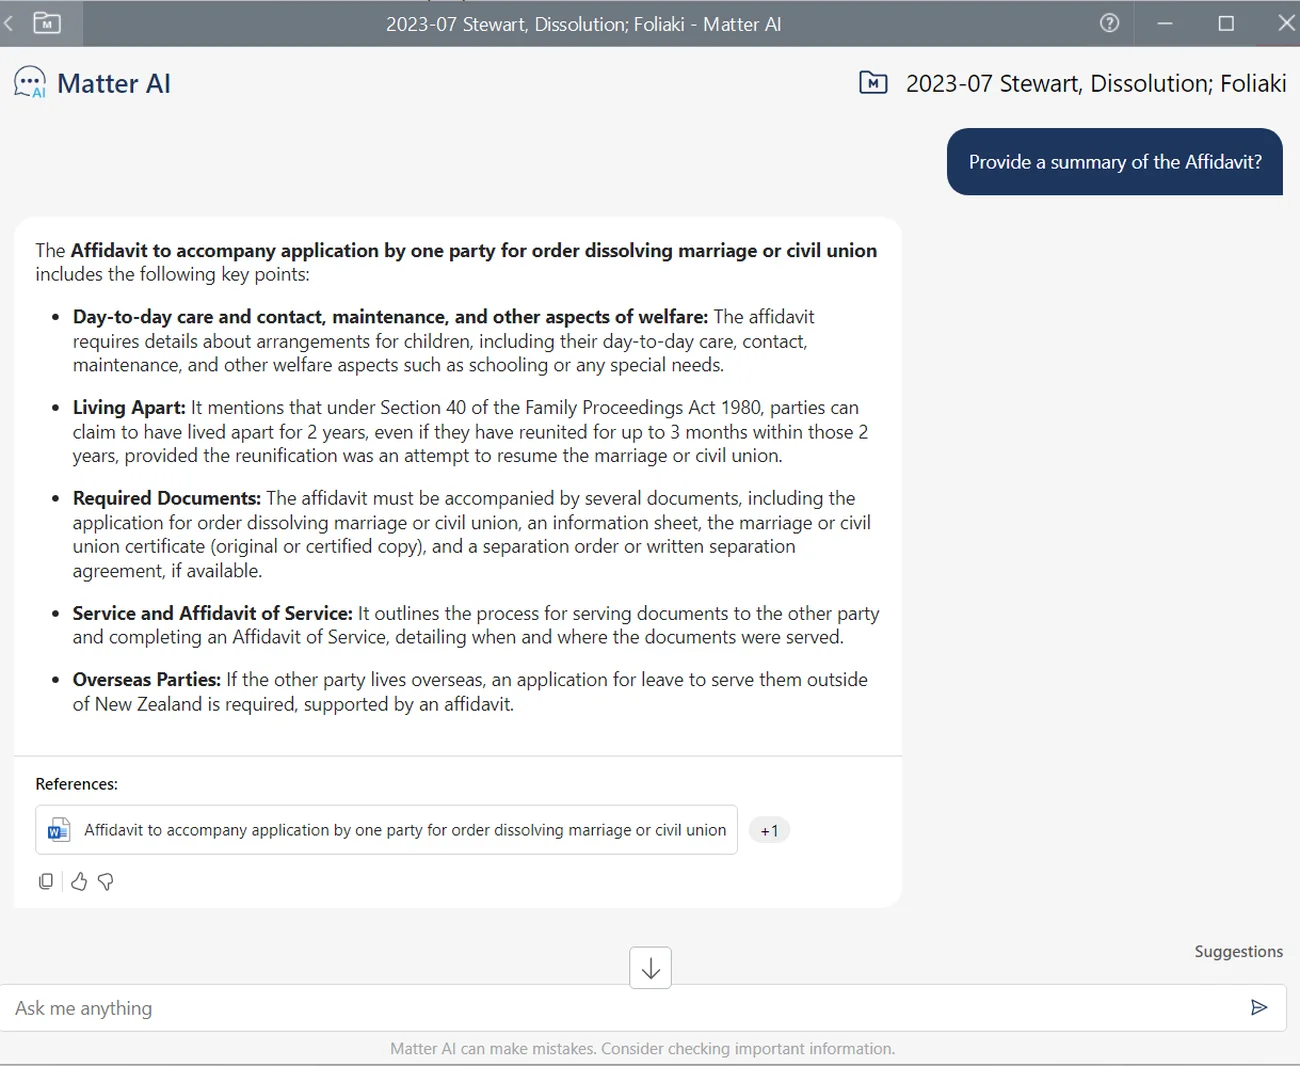Click the Matter AI chat logo icon
Viewport: 1300px width, 1066px height.
pyautogui.click(x=30, y=83)
